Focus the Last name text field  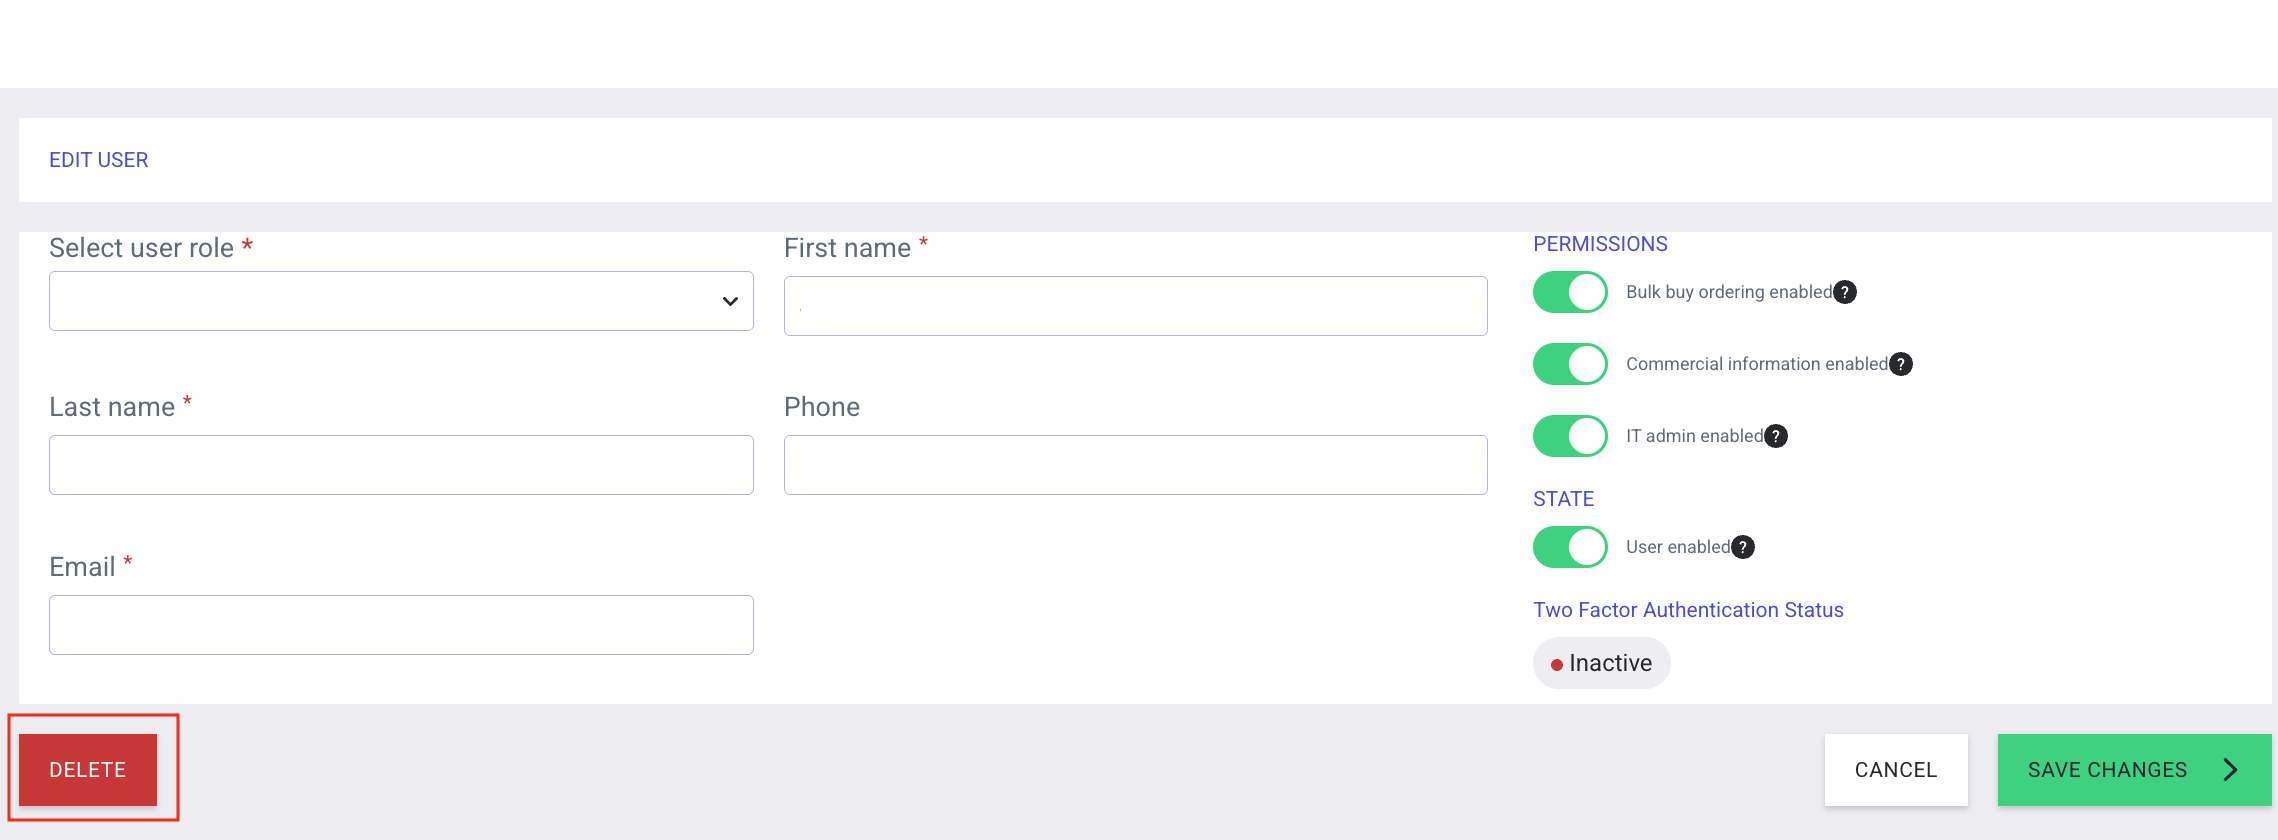point(400,465)
